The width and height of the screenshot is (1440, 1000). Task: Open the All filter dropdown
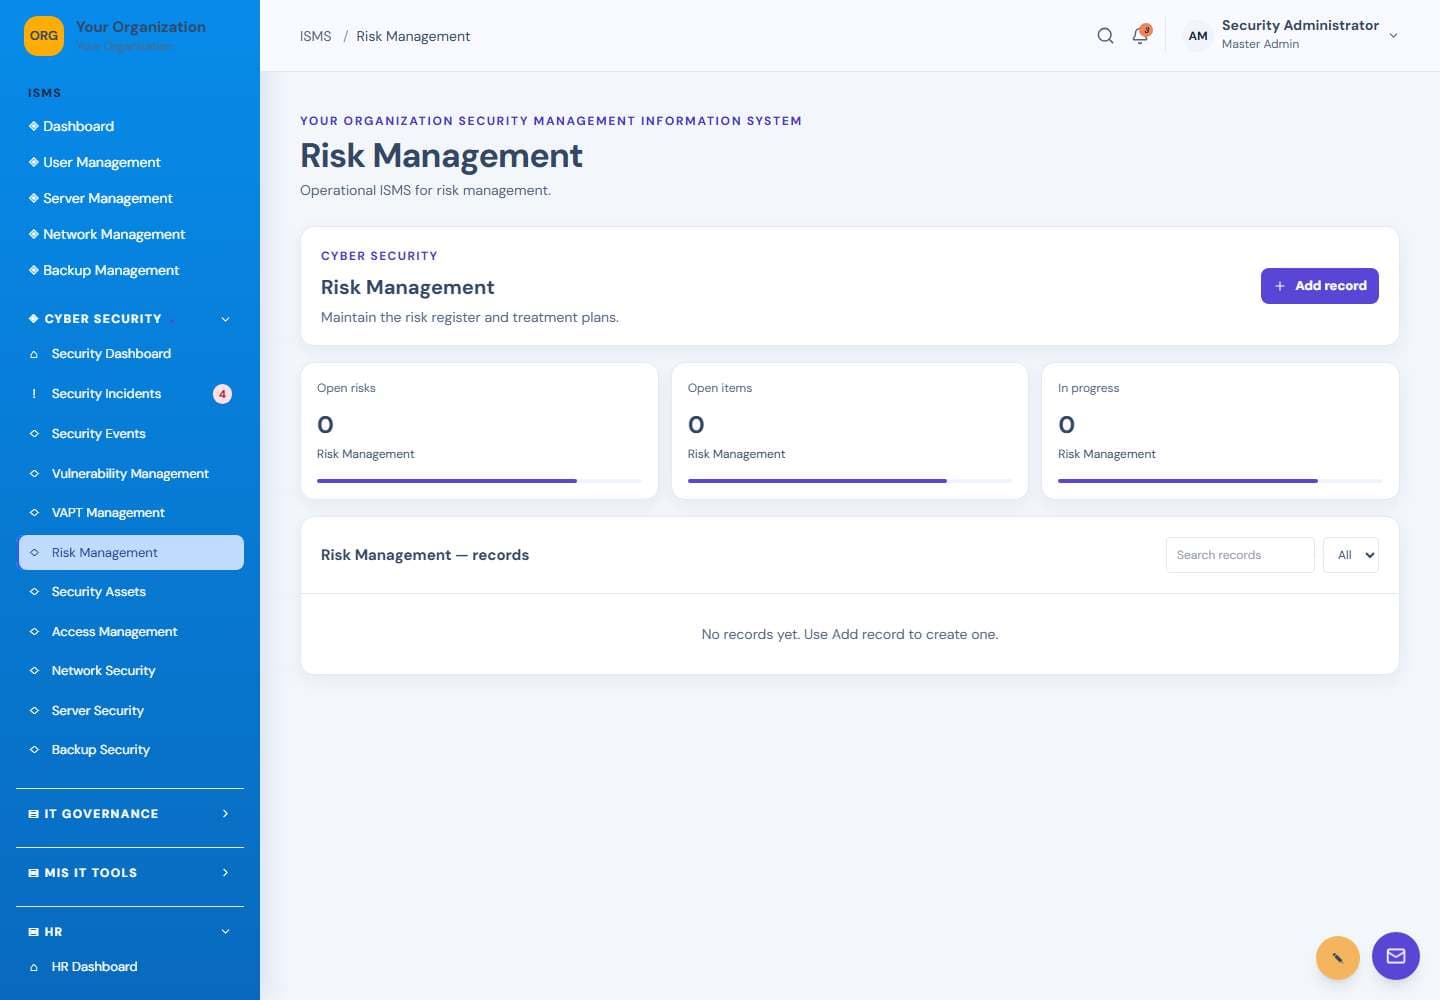point(1351,555)
